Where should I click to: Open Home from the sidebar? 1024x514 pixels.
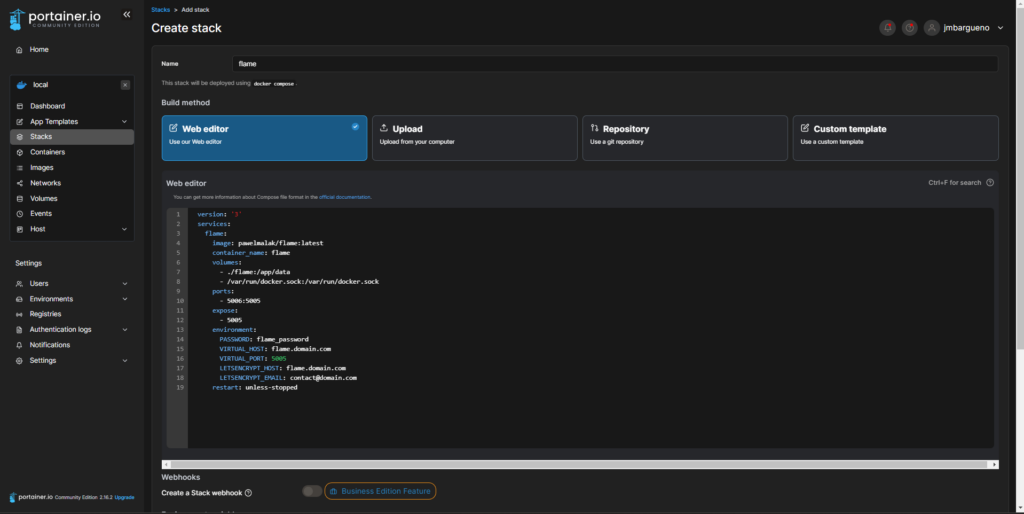click(x=39, y=50)
